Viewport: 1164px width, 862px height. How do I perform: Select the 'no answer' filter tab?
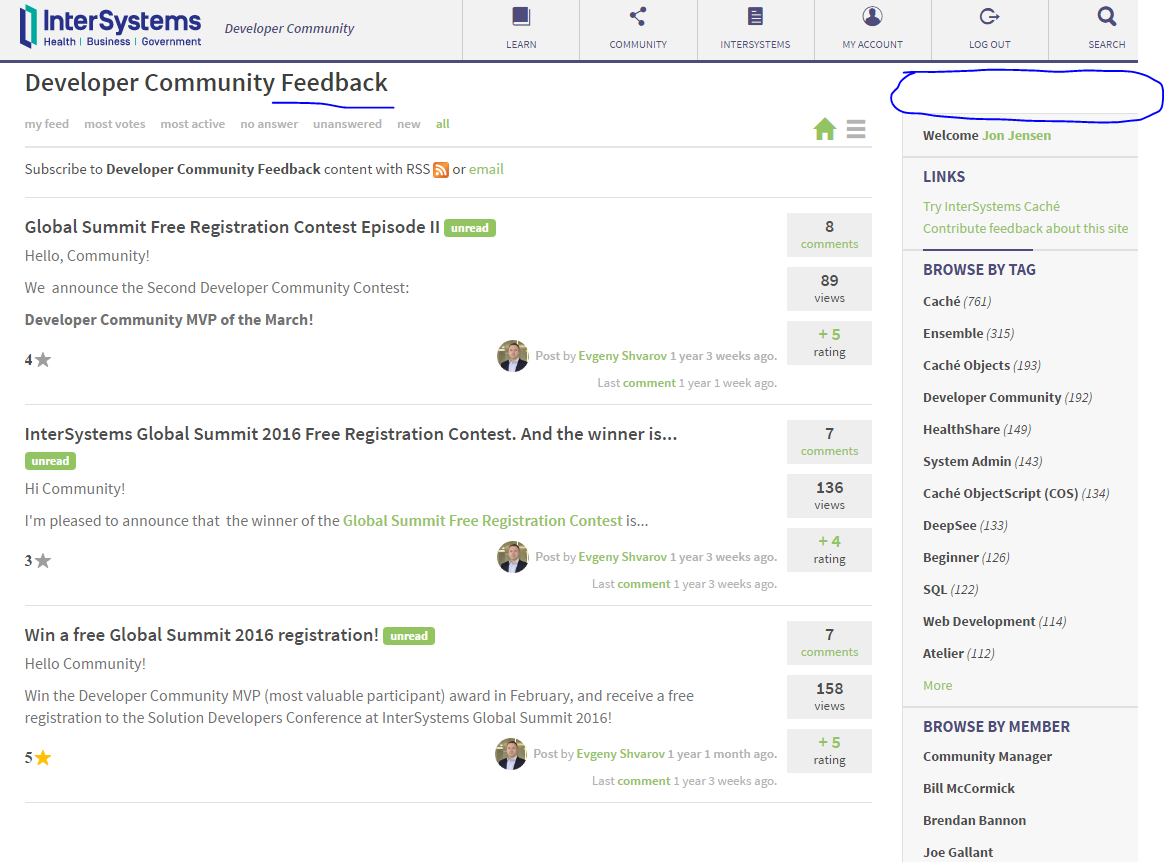point(269,124)
